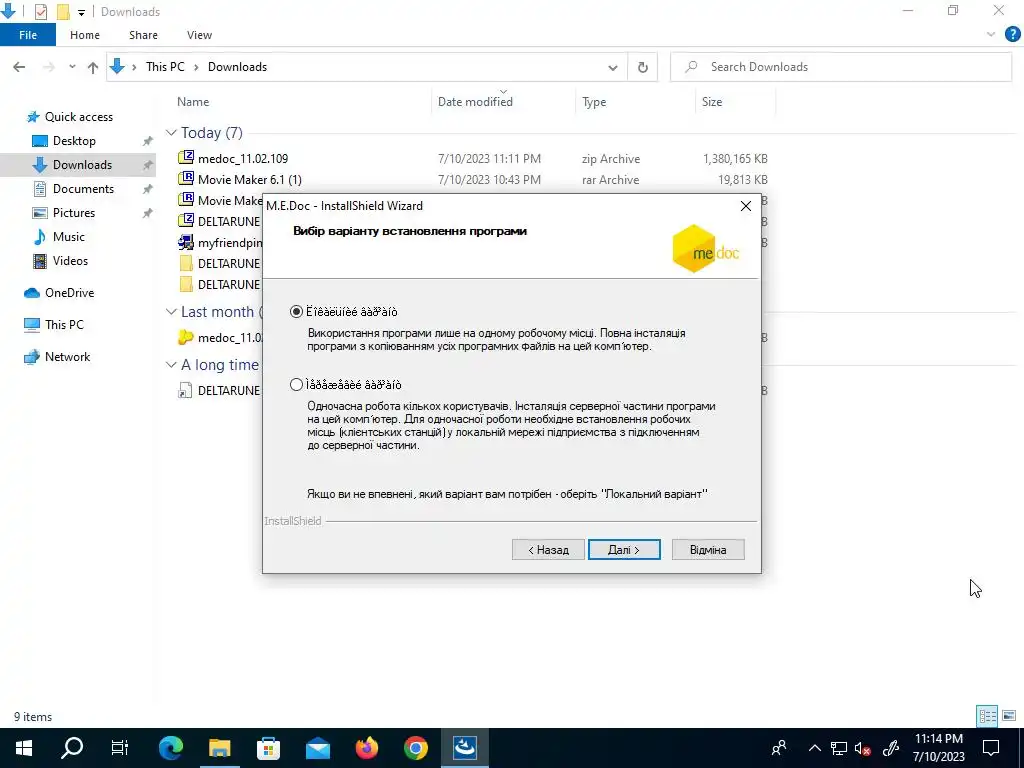The image size is (1024, 768).
Task: Open File Explorer from the taskbar
Action: click(220, 748)
